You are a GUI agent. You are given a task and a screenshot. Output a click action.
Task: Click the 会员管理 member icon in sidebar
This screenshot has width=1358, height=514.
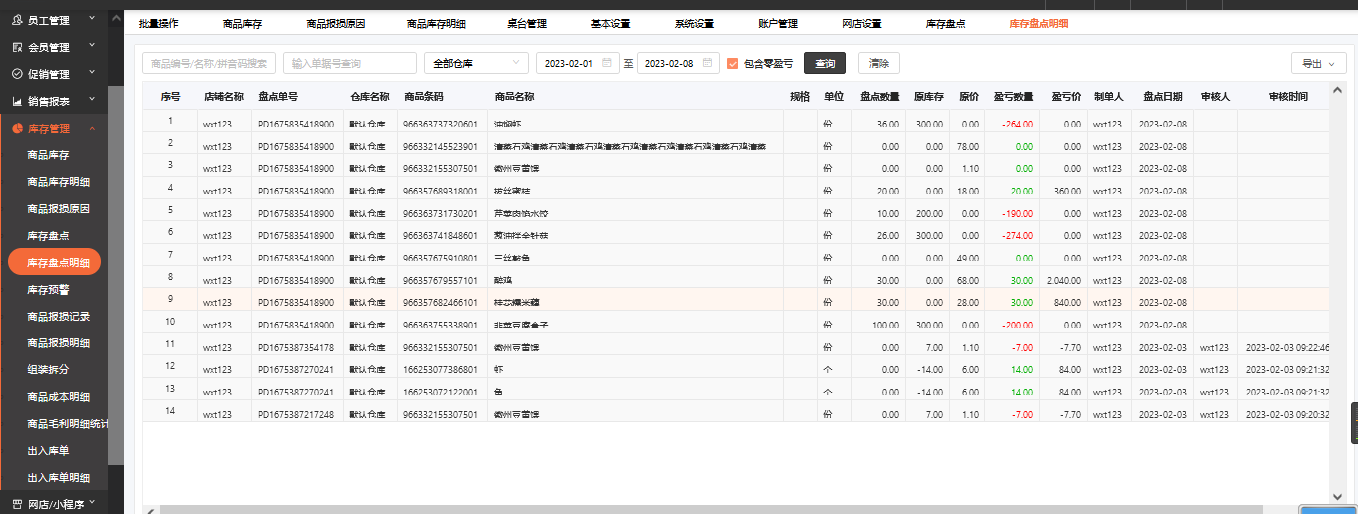coord(17,47)
